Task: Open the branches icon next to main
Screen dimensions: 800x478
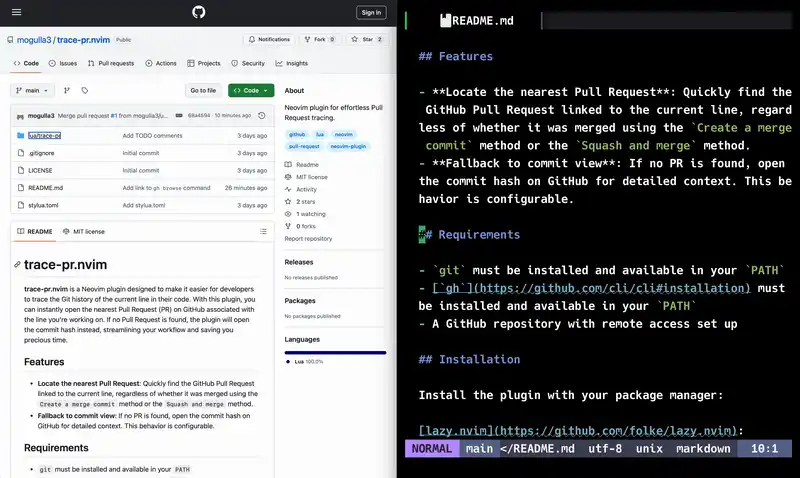Action: coord(67,90)
